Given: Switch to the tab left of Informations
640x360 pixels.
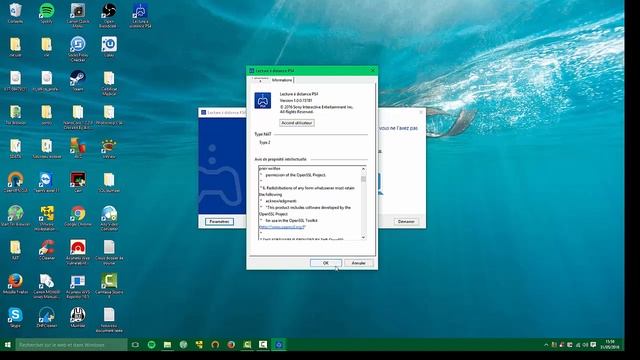Looking at the screenshot, I should pos(260,80).
